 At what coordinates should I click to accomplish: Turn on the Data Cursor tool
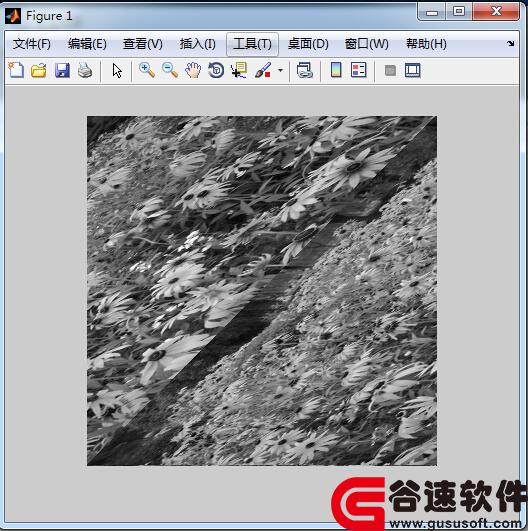point(239,70)
